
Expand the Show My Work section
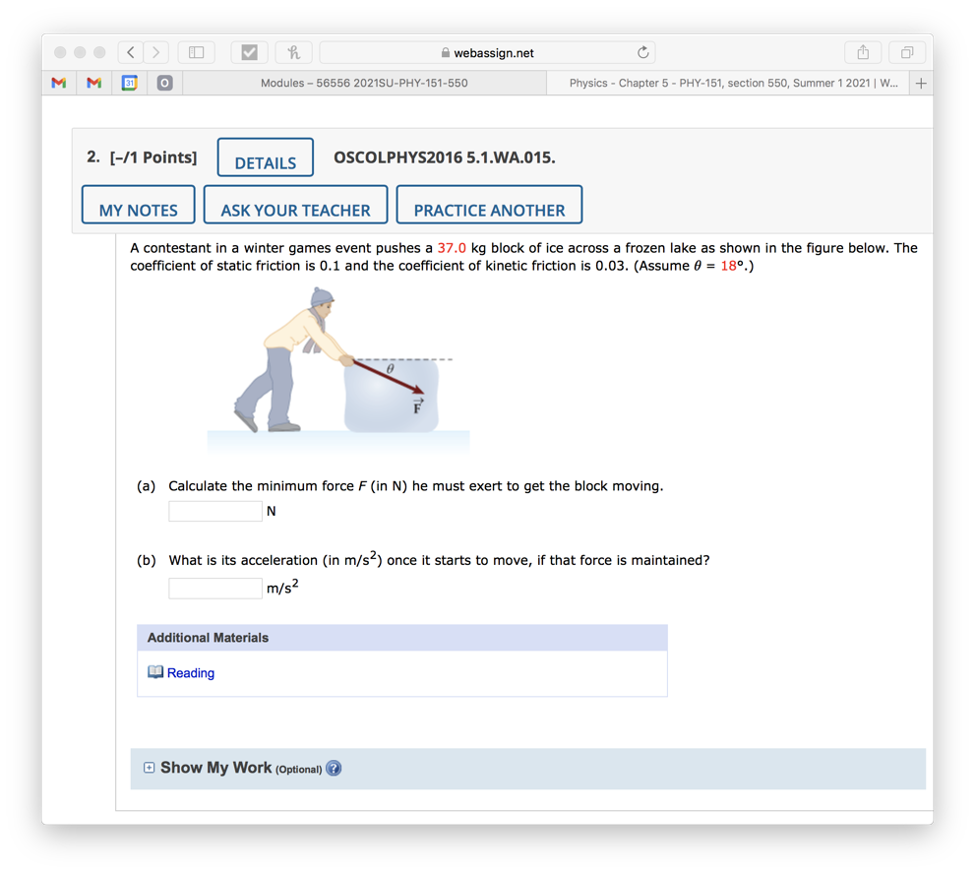tap(148, 766)
